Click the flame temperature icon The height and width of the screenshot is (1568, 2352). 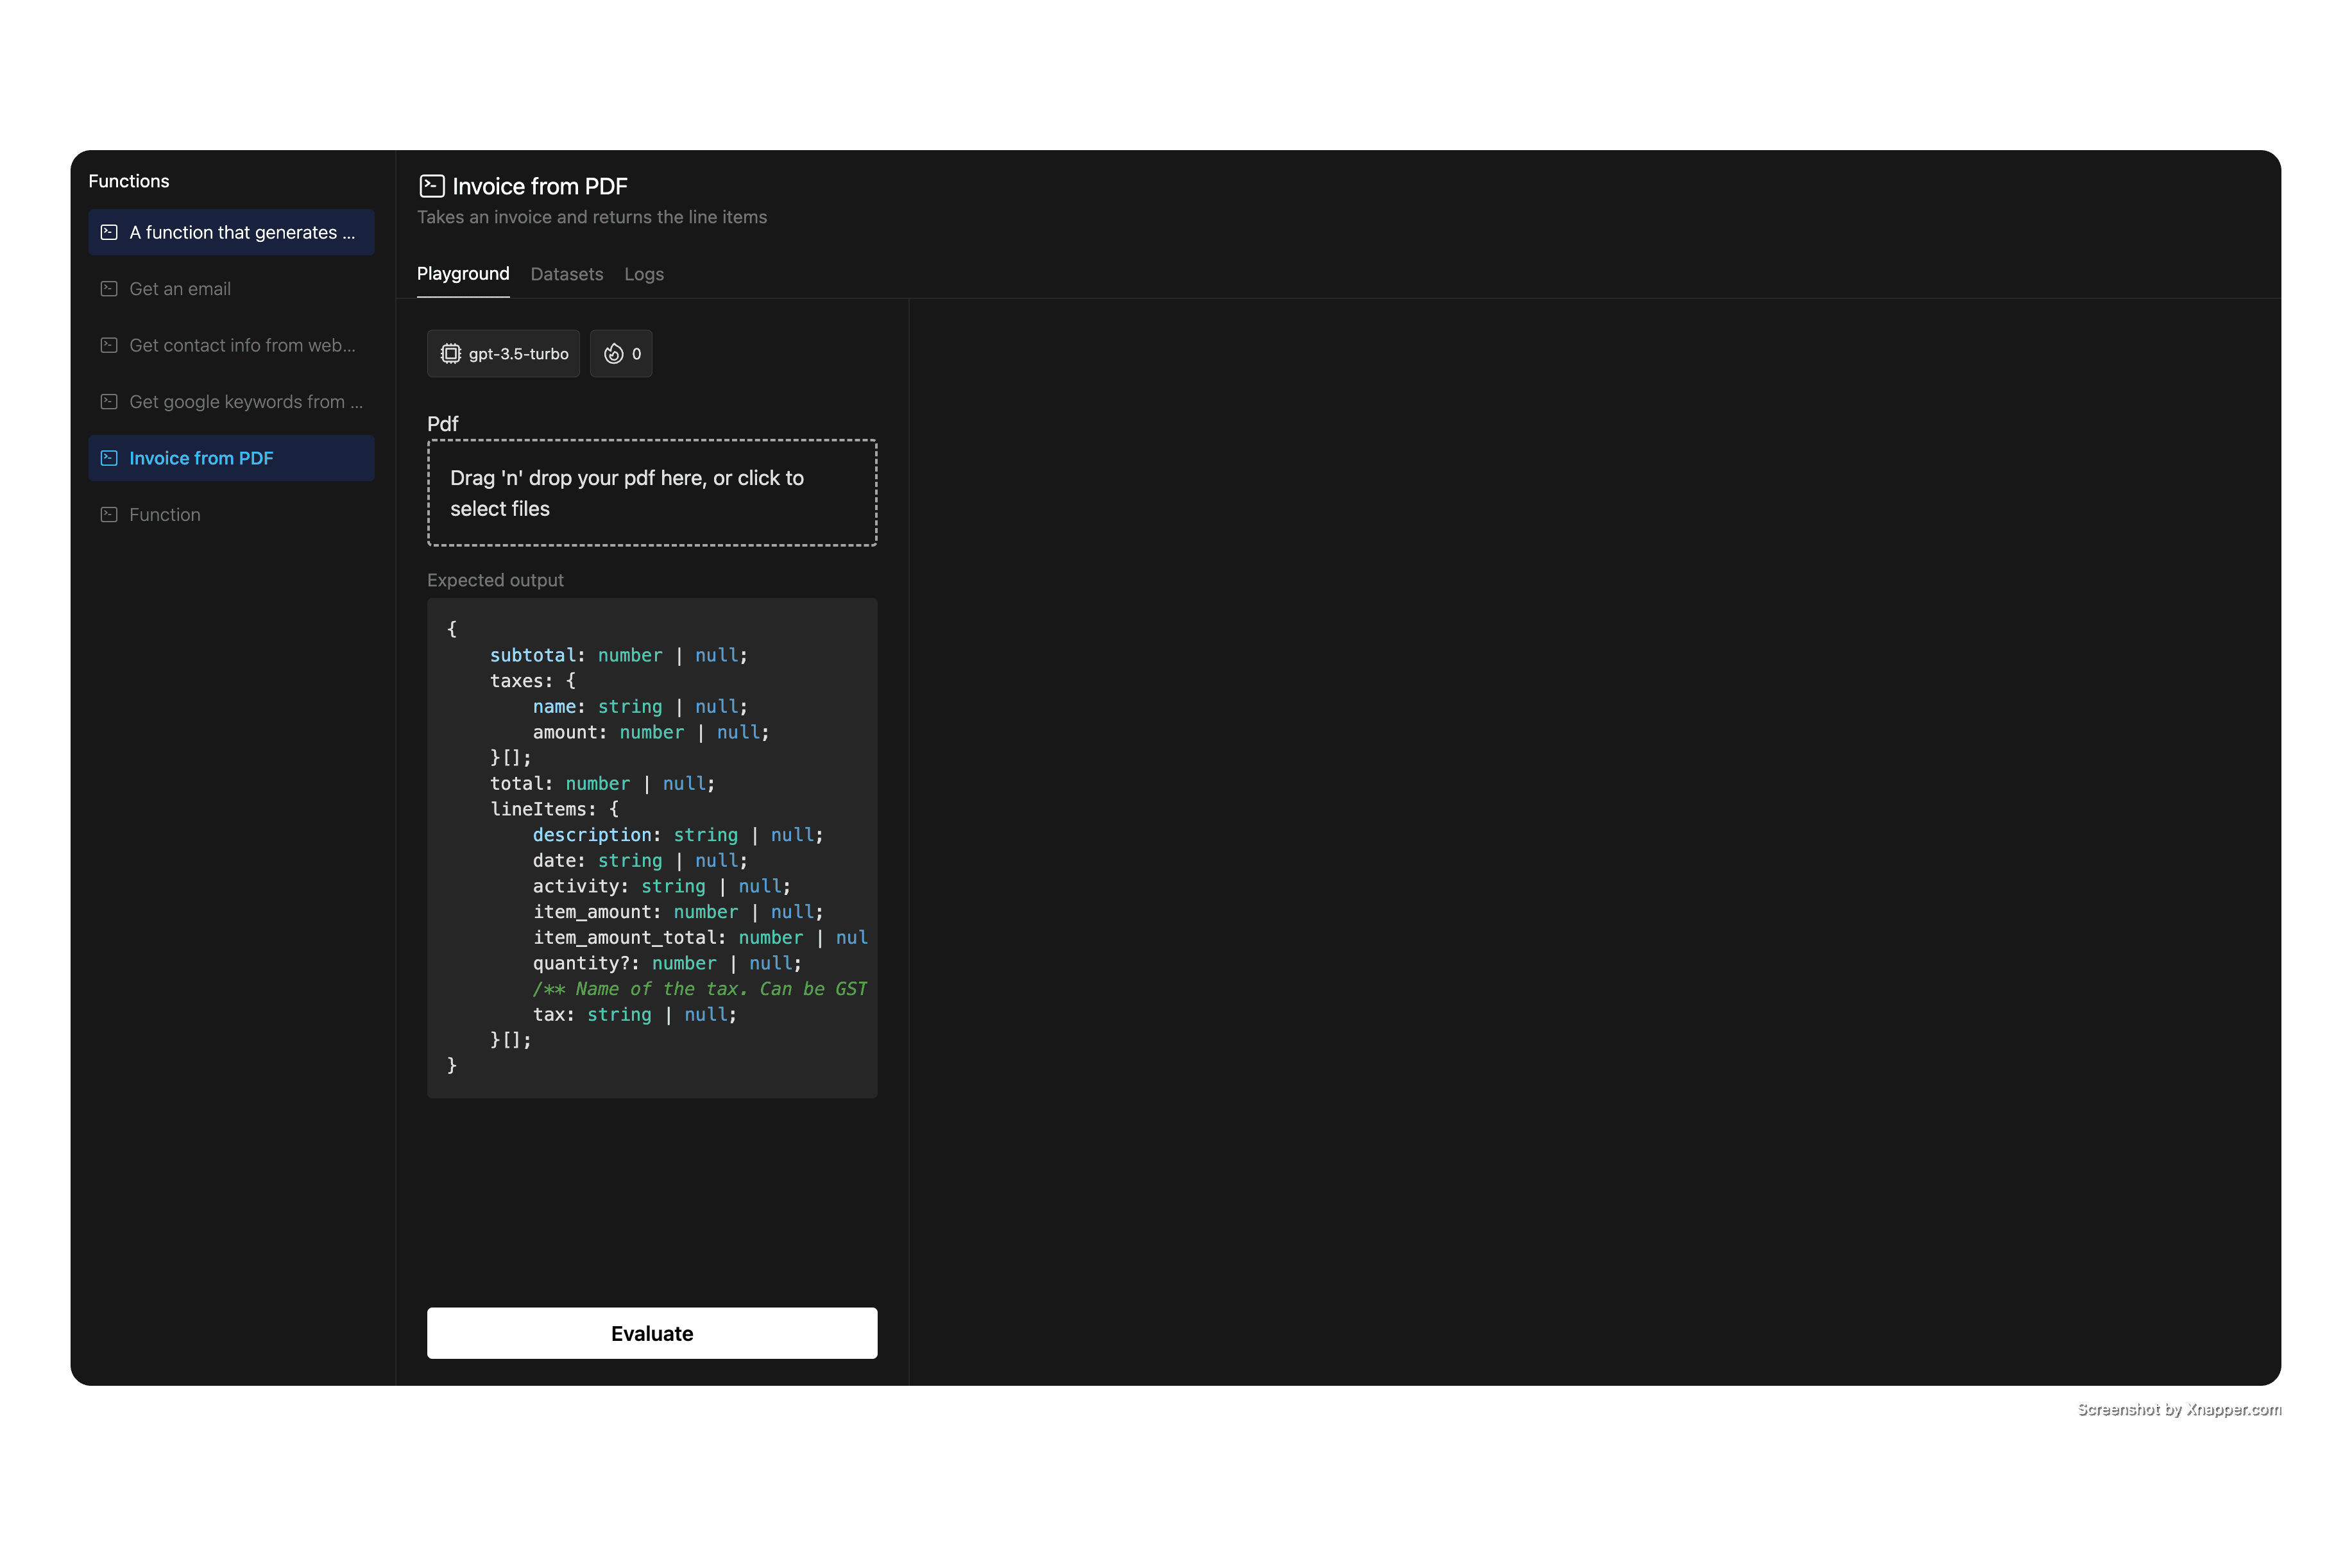pyautogui.click(x=613, y=354)
